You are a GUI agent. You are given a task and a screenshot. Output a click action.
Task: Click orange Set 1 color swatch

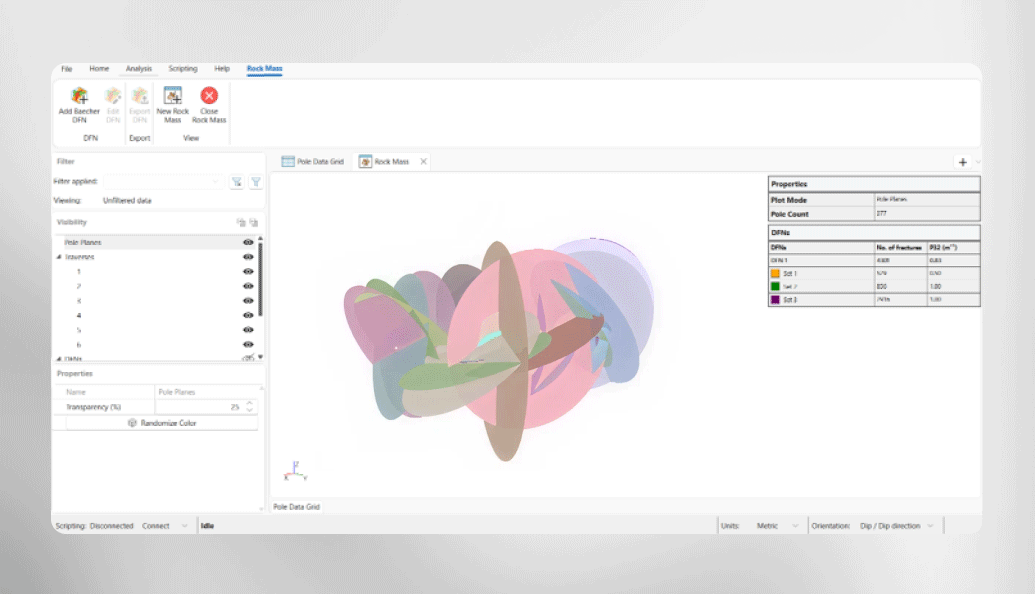tap(776, 273)
